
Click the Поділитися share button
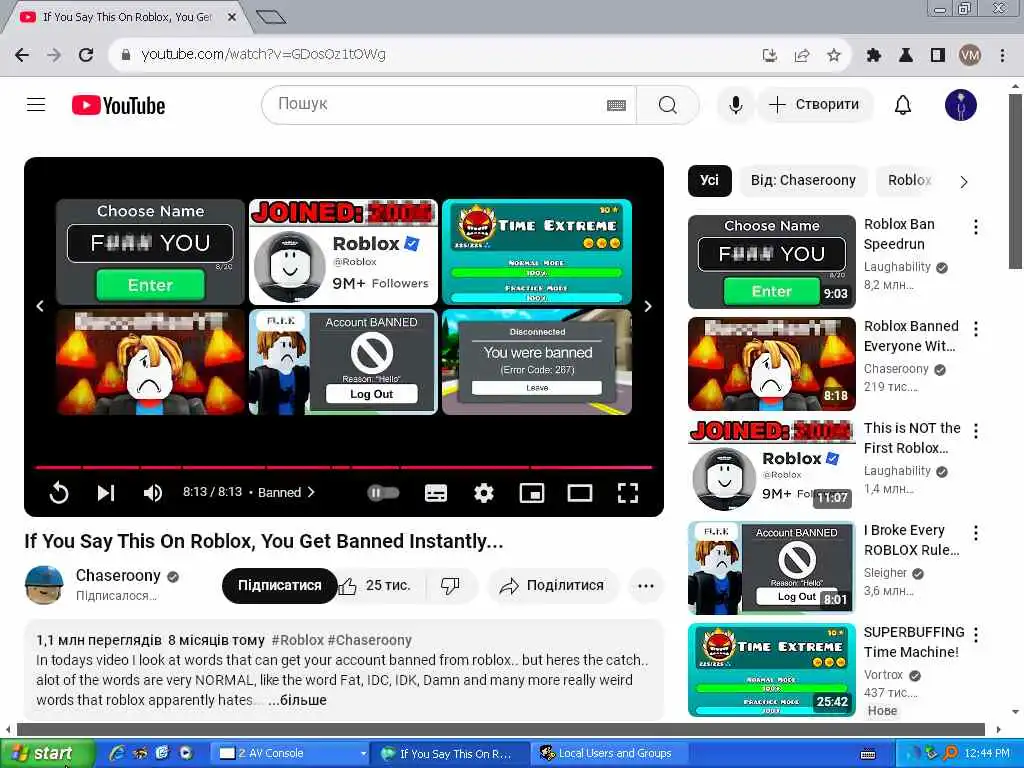[x=552, y=586]
